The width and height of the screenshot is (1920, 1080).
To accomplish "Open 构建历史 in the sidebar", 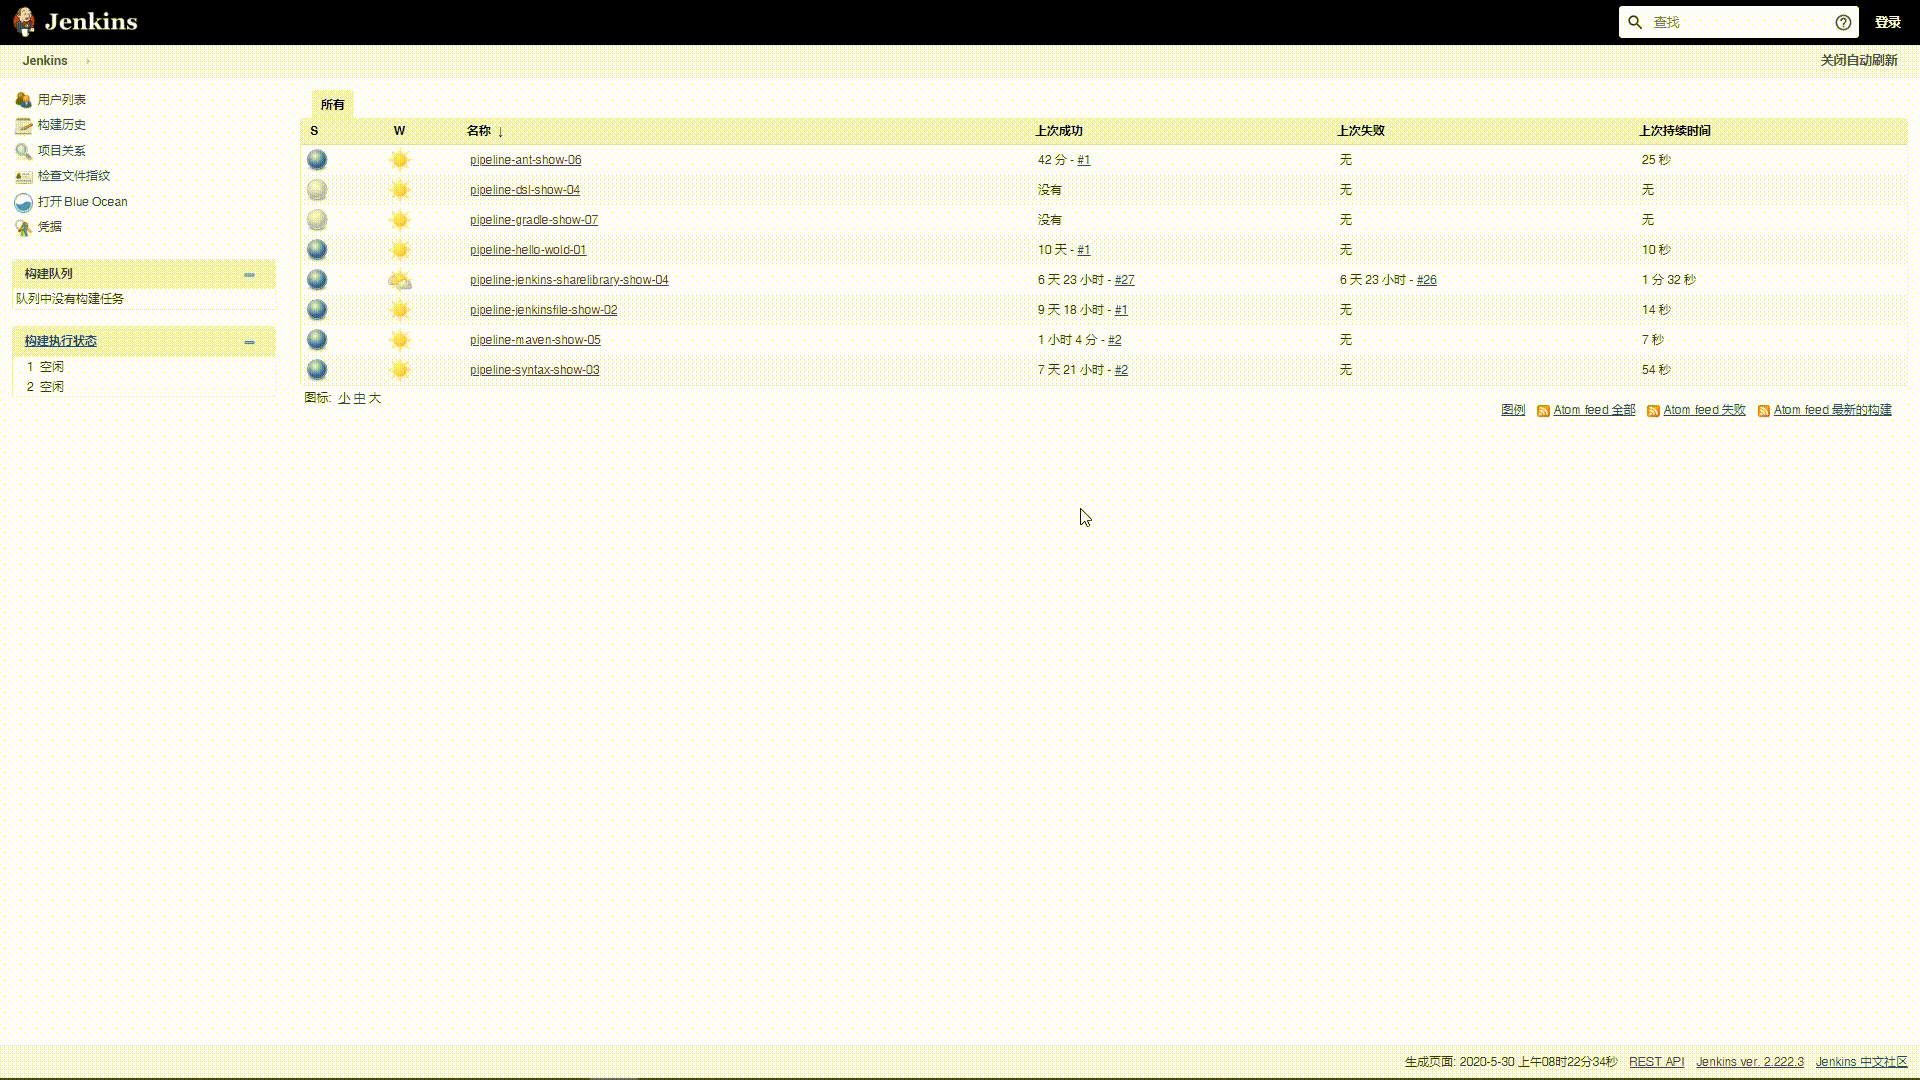I will (62, 125).
